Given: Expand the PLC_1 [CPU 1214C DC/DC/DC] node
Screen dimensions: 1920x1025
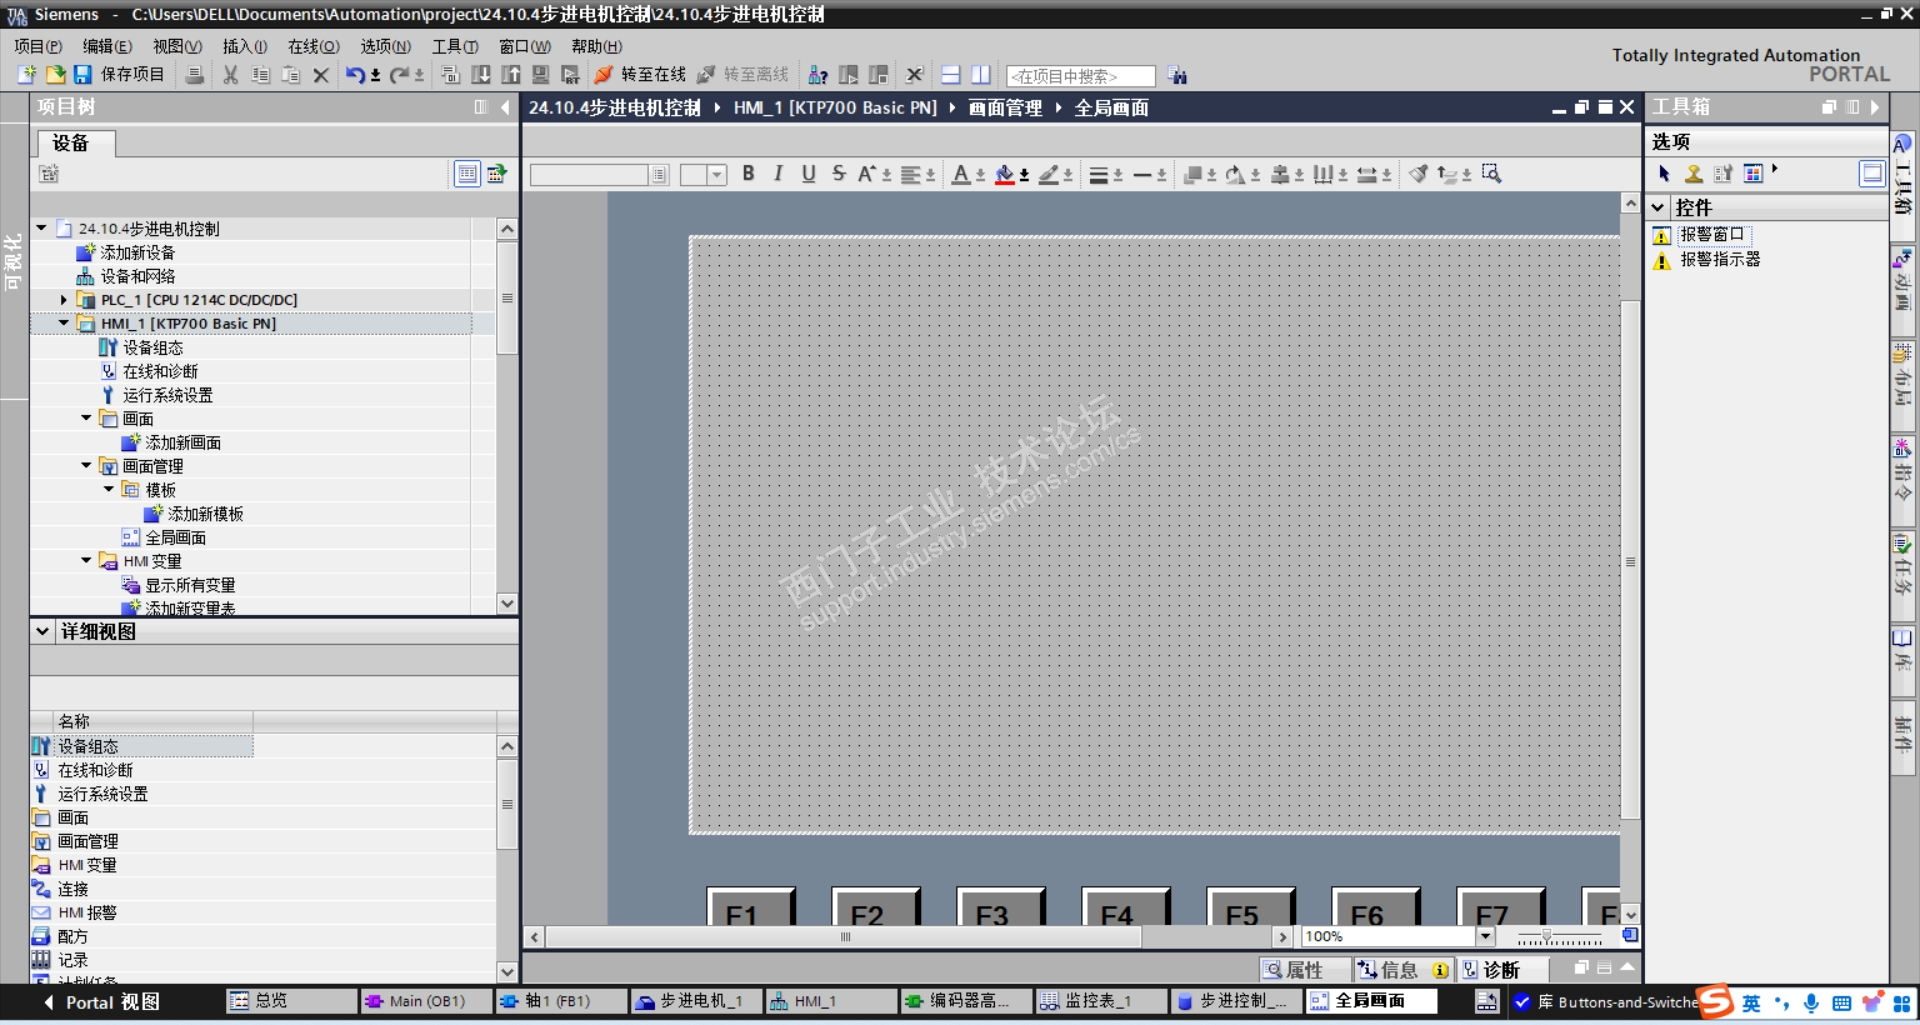Looking at the screenshot, I should pyautogui.click(x=64, y=299).
